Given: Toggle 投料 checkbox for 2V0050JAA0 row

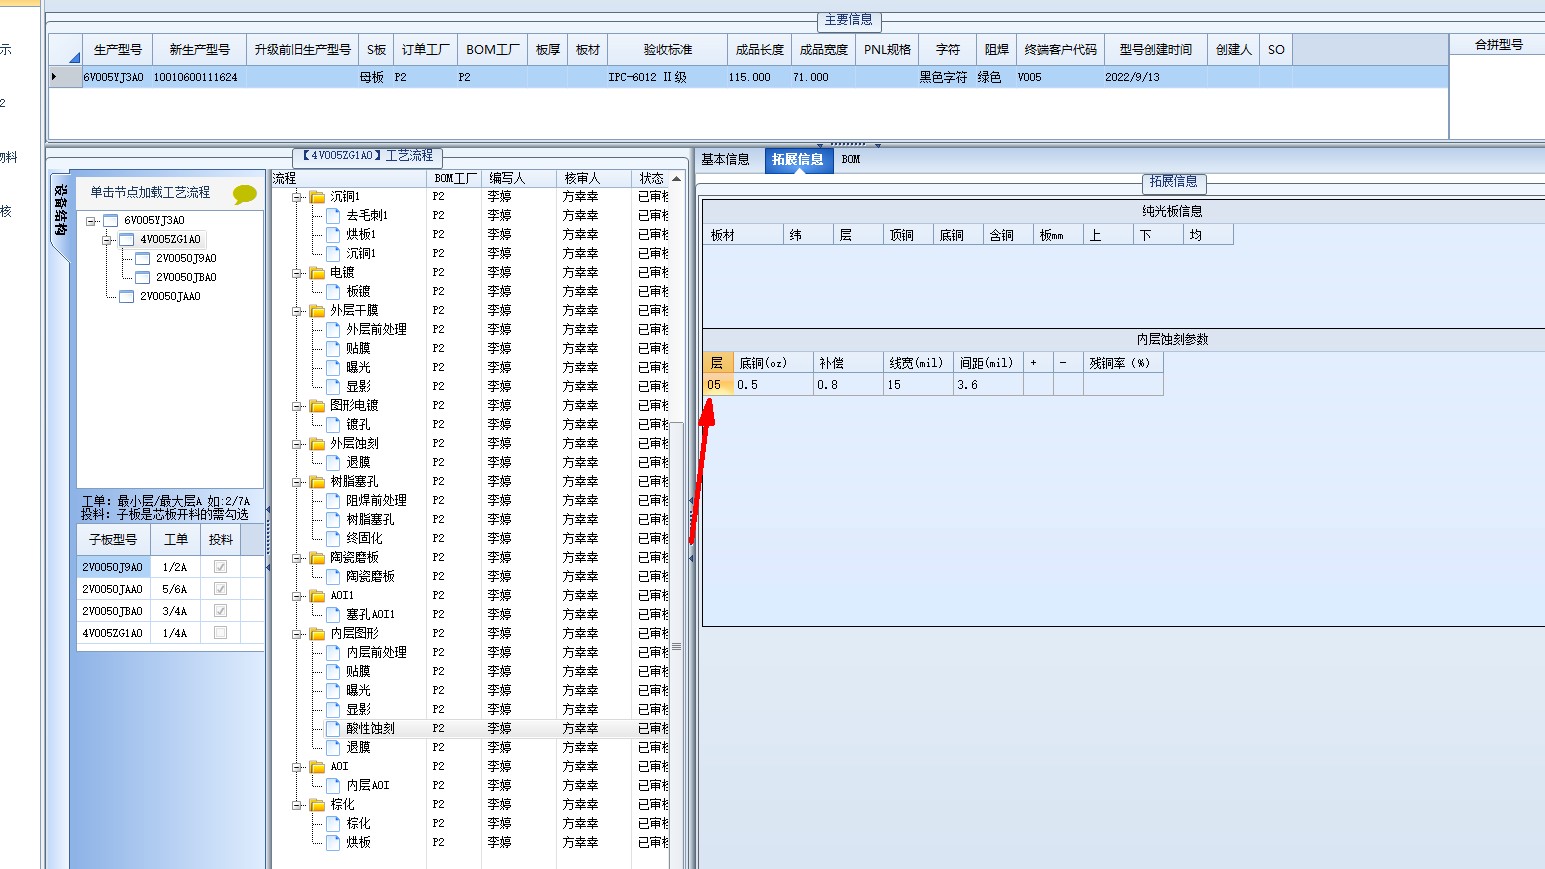Looking at the screenshot, I should pos(220,589).
